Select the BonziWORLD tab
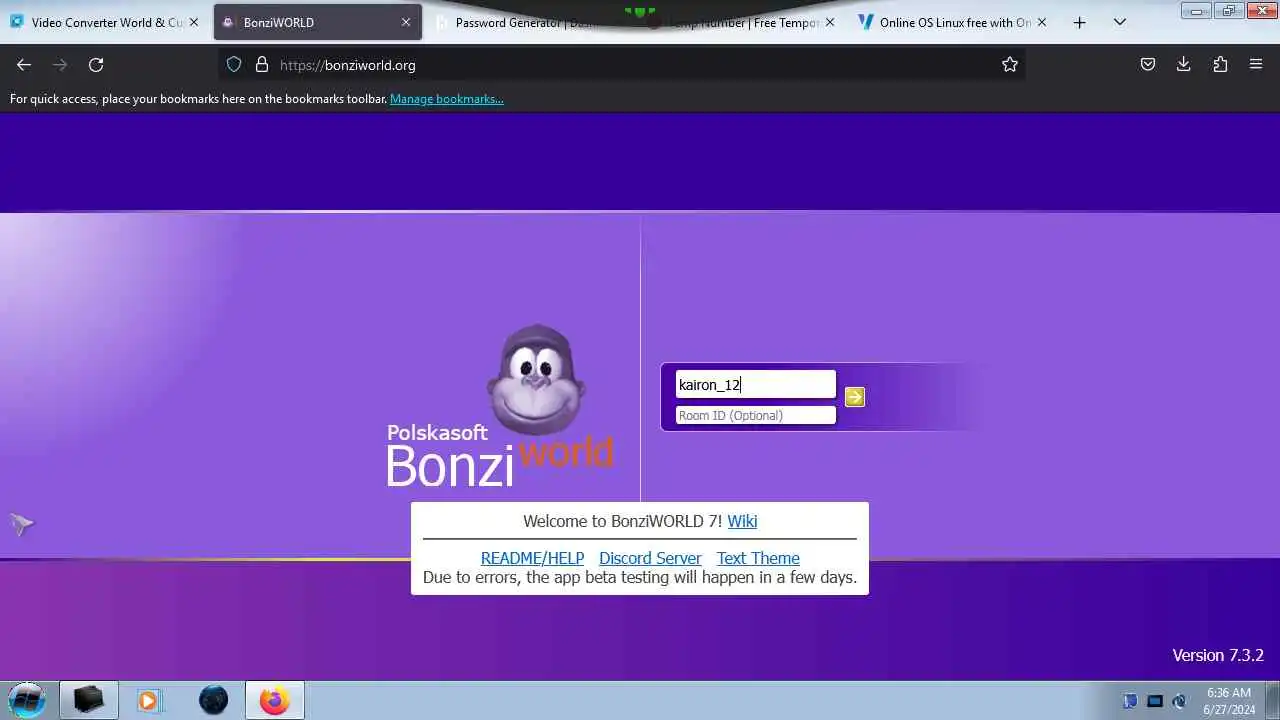The width and height of the screenshot is (1280, 720). click(x=318, y=22)
